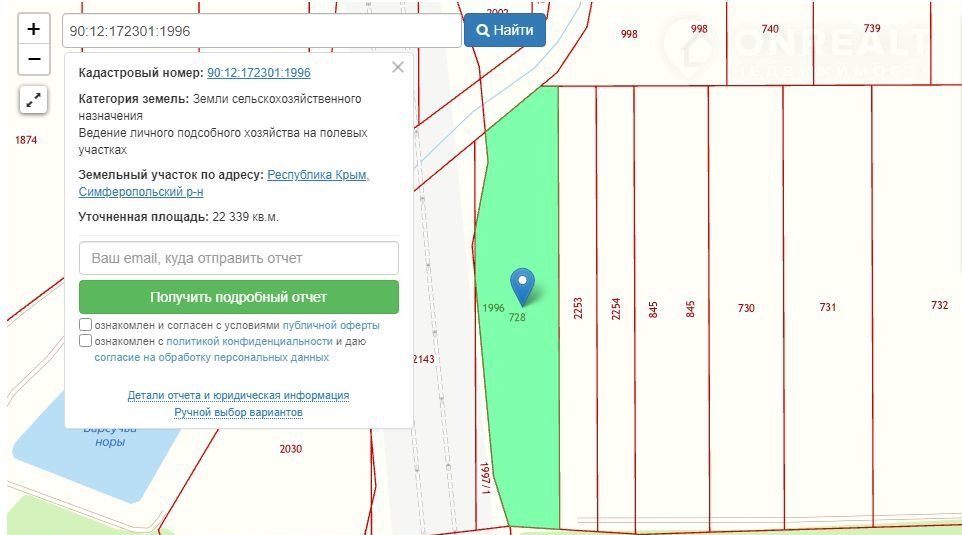Screen dimensions: 962x535
Task: Click the cadastral number search field
Action: coord(261,31)
